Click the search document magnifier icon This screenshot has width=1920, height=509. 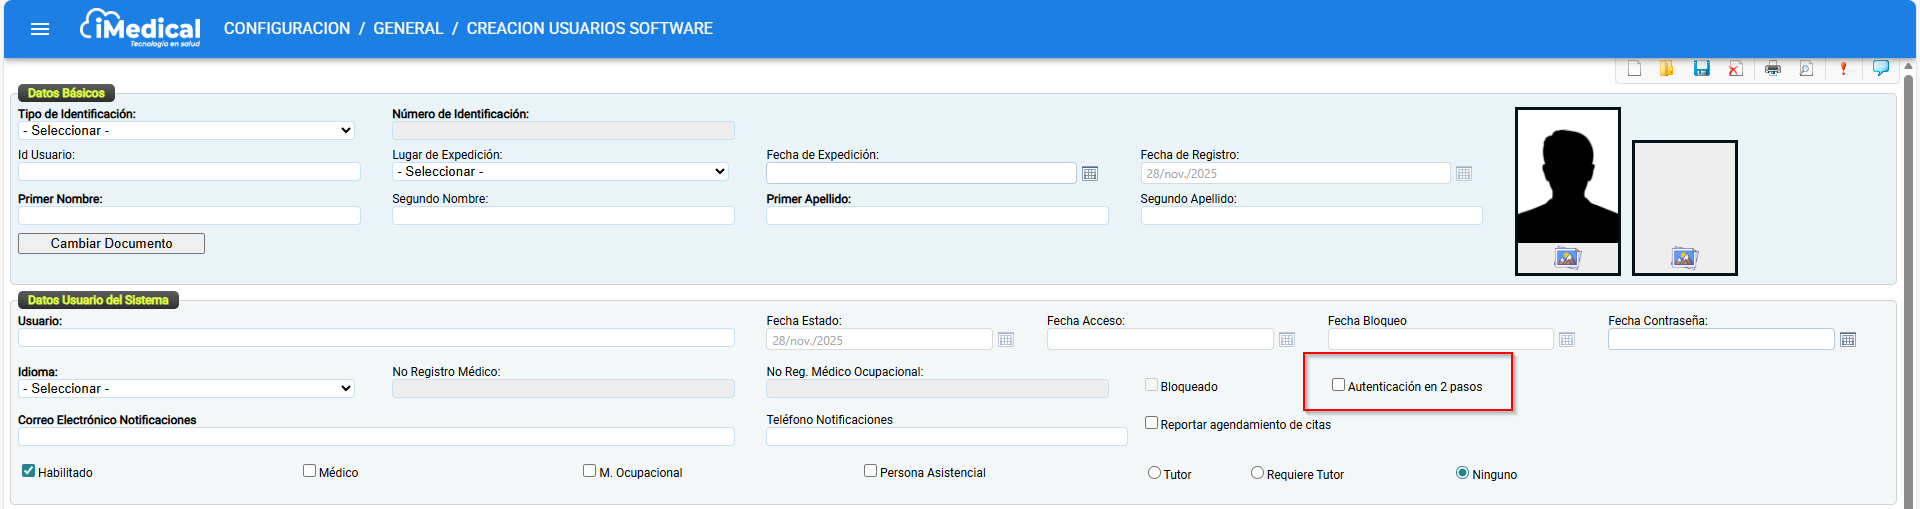(x=1806, y=69)
